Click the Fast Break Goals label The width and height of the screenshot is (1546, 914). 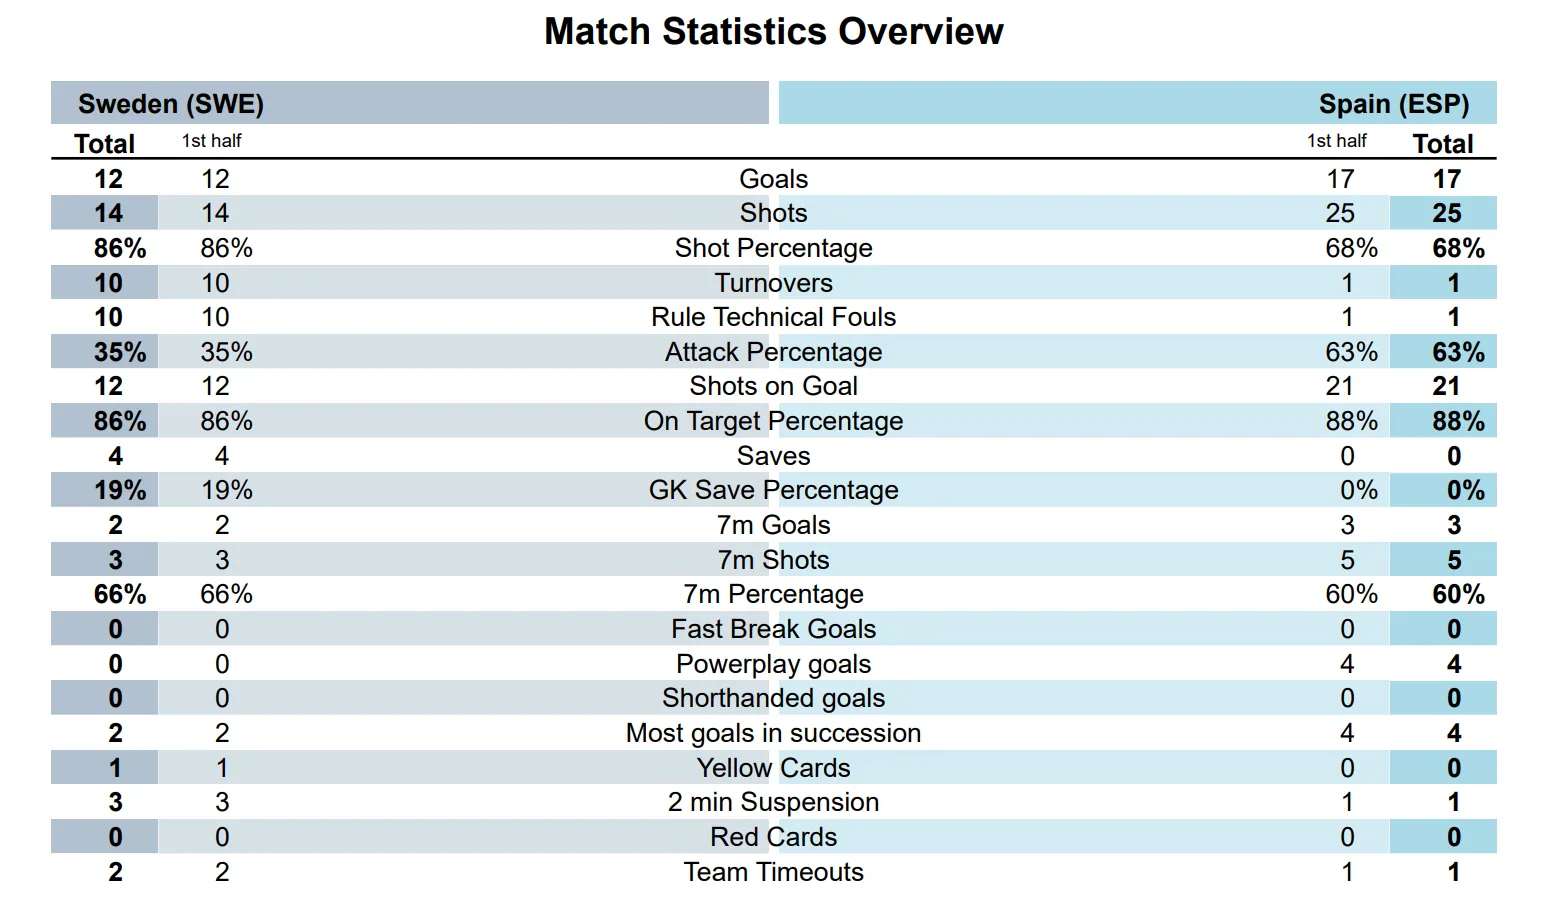773,629
